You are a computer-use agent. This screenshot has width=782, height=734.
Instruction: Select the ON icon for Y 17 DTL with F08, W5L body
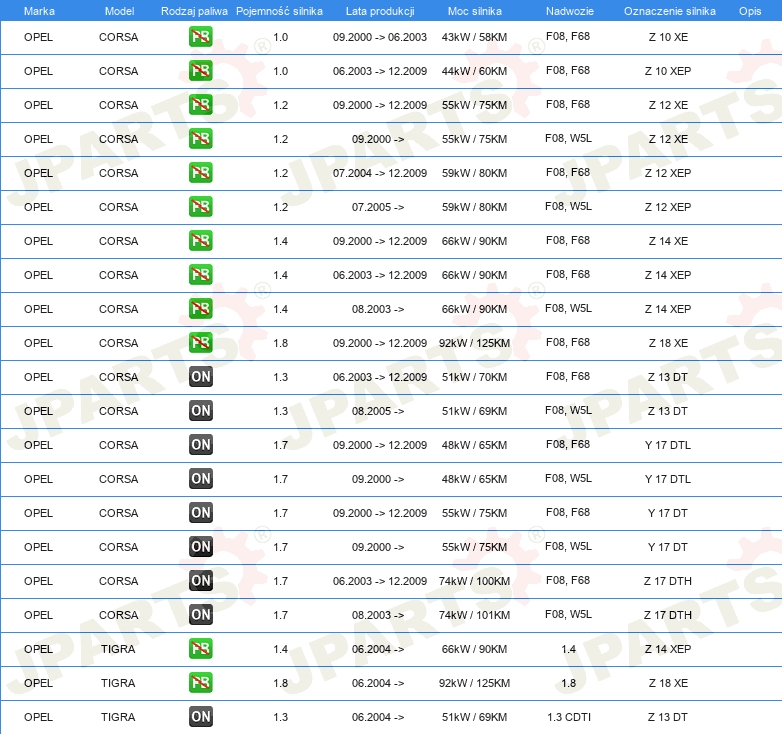point(200,479)
